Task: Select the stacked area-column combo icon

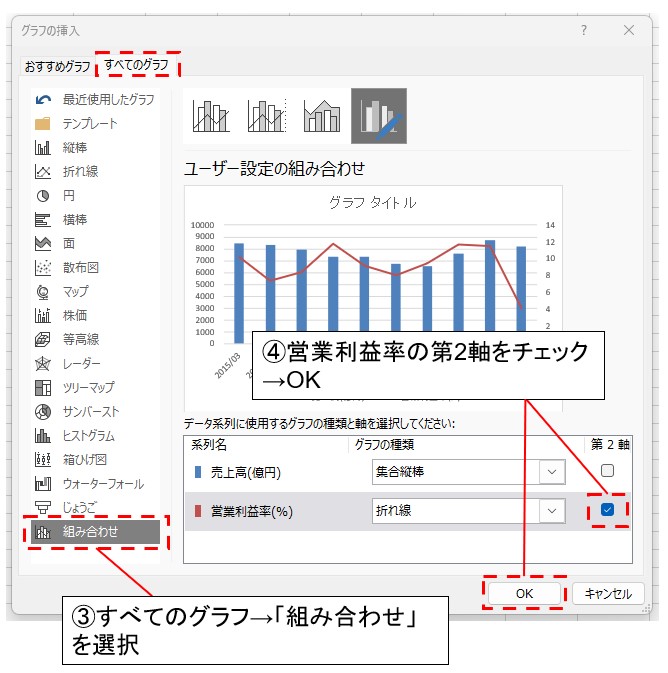Action: pos(322,116)
